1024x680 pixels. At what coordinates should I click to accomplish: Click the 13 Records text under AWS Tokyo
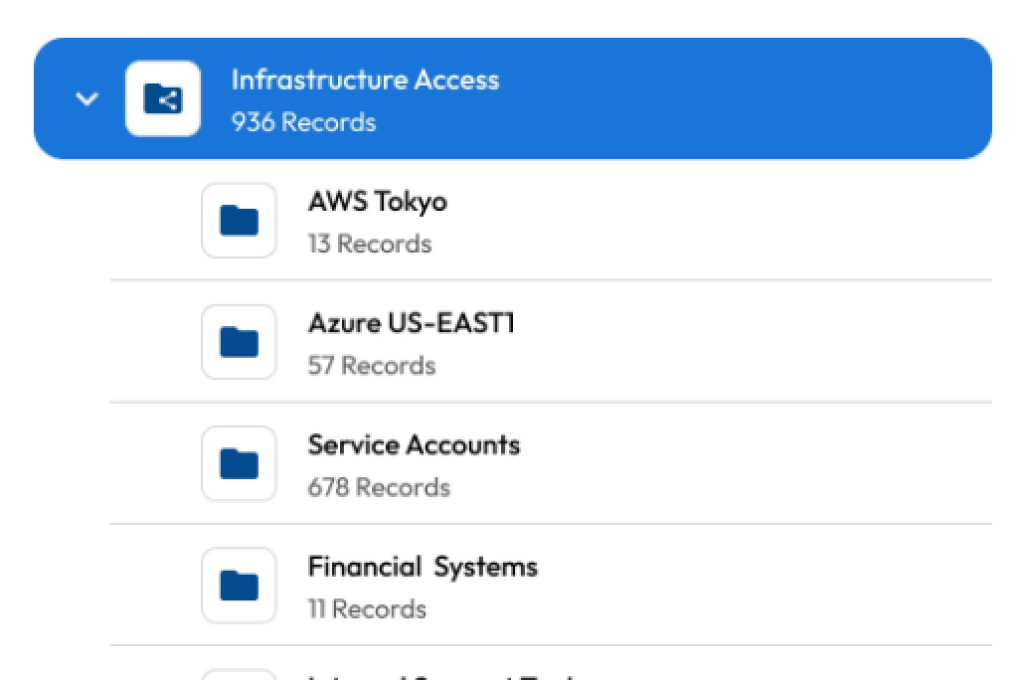[x=371, y=243]
